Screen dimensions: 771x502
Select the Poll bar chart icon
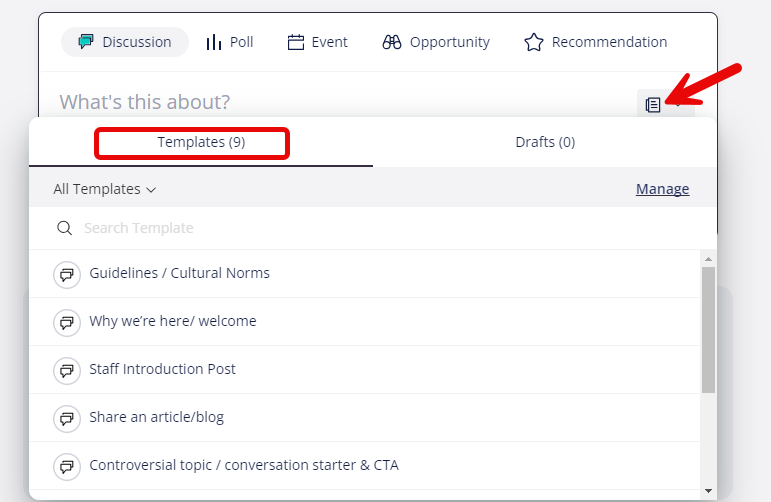coord(214,42)
